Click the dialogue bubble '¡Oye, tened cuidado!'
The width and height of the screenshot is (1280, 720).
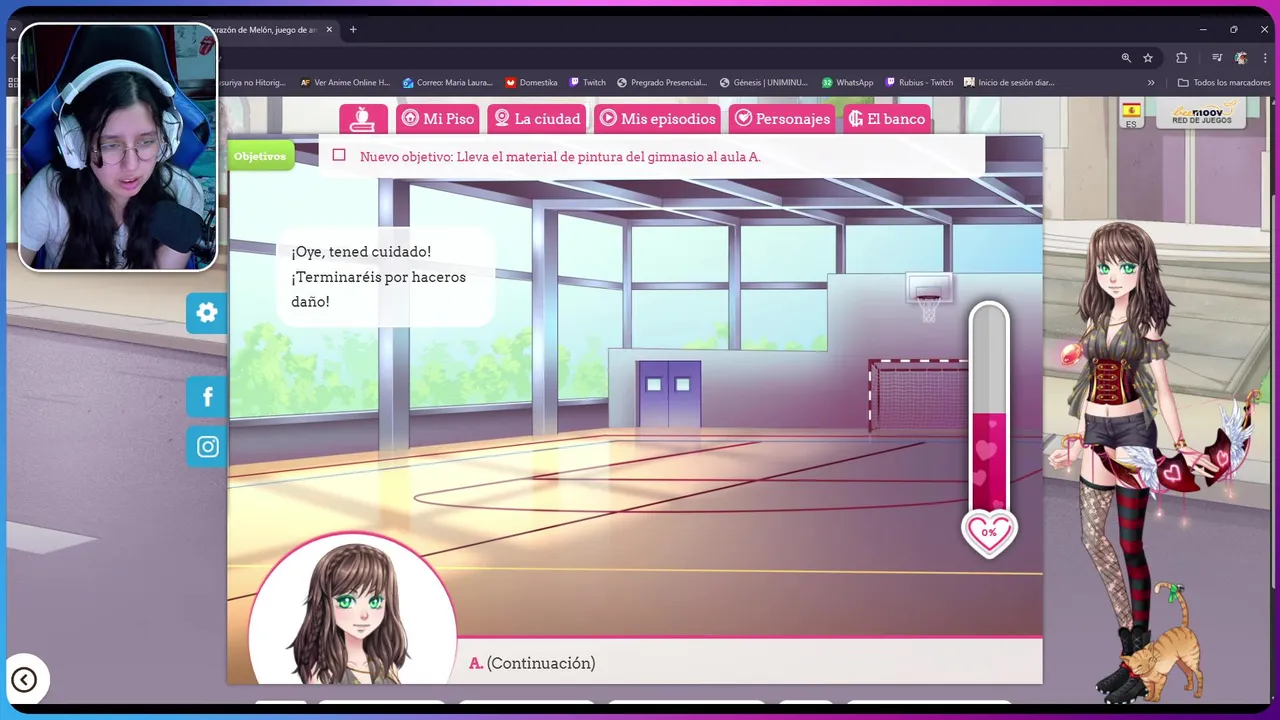click(x=385, y=277)
